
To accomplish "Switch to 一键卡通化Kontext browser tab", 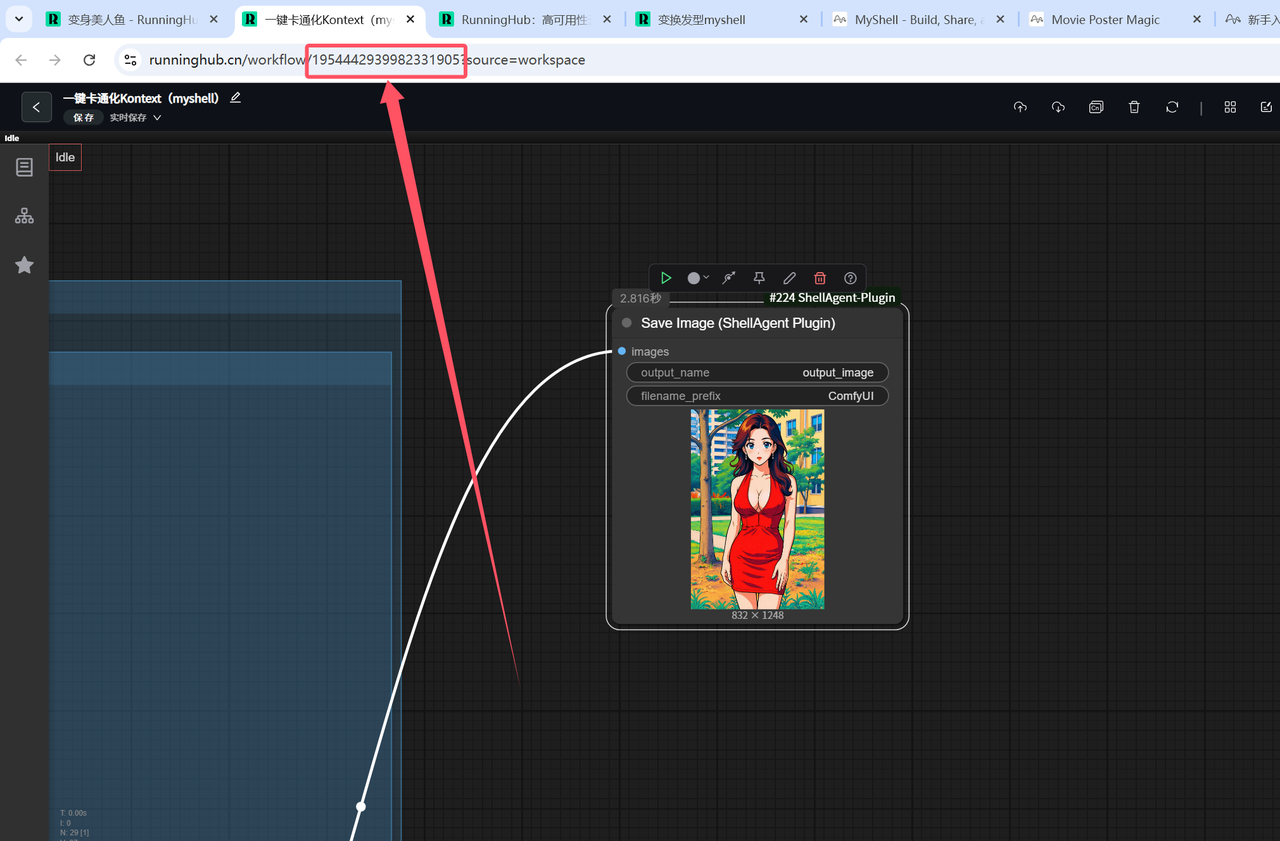I will click(328, 19).
